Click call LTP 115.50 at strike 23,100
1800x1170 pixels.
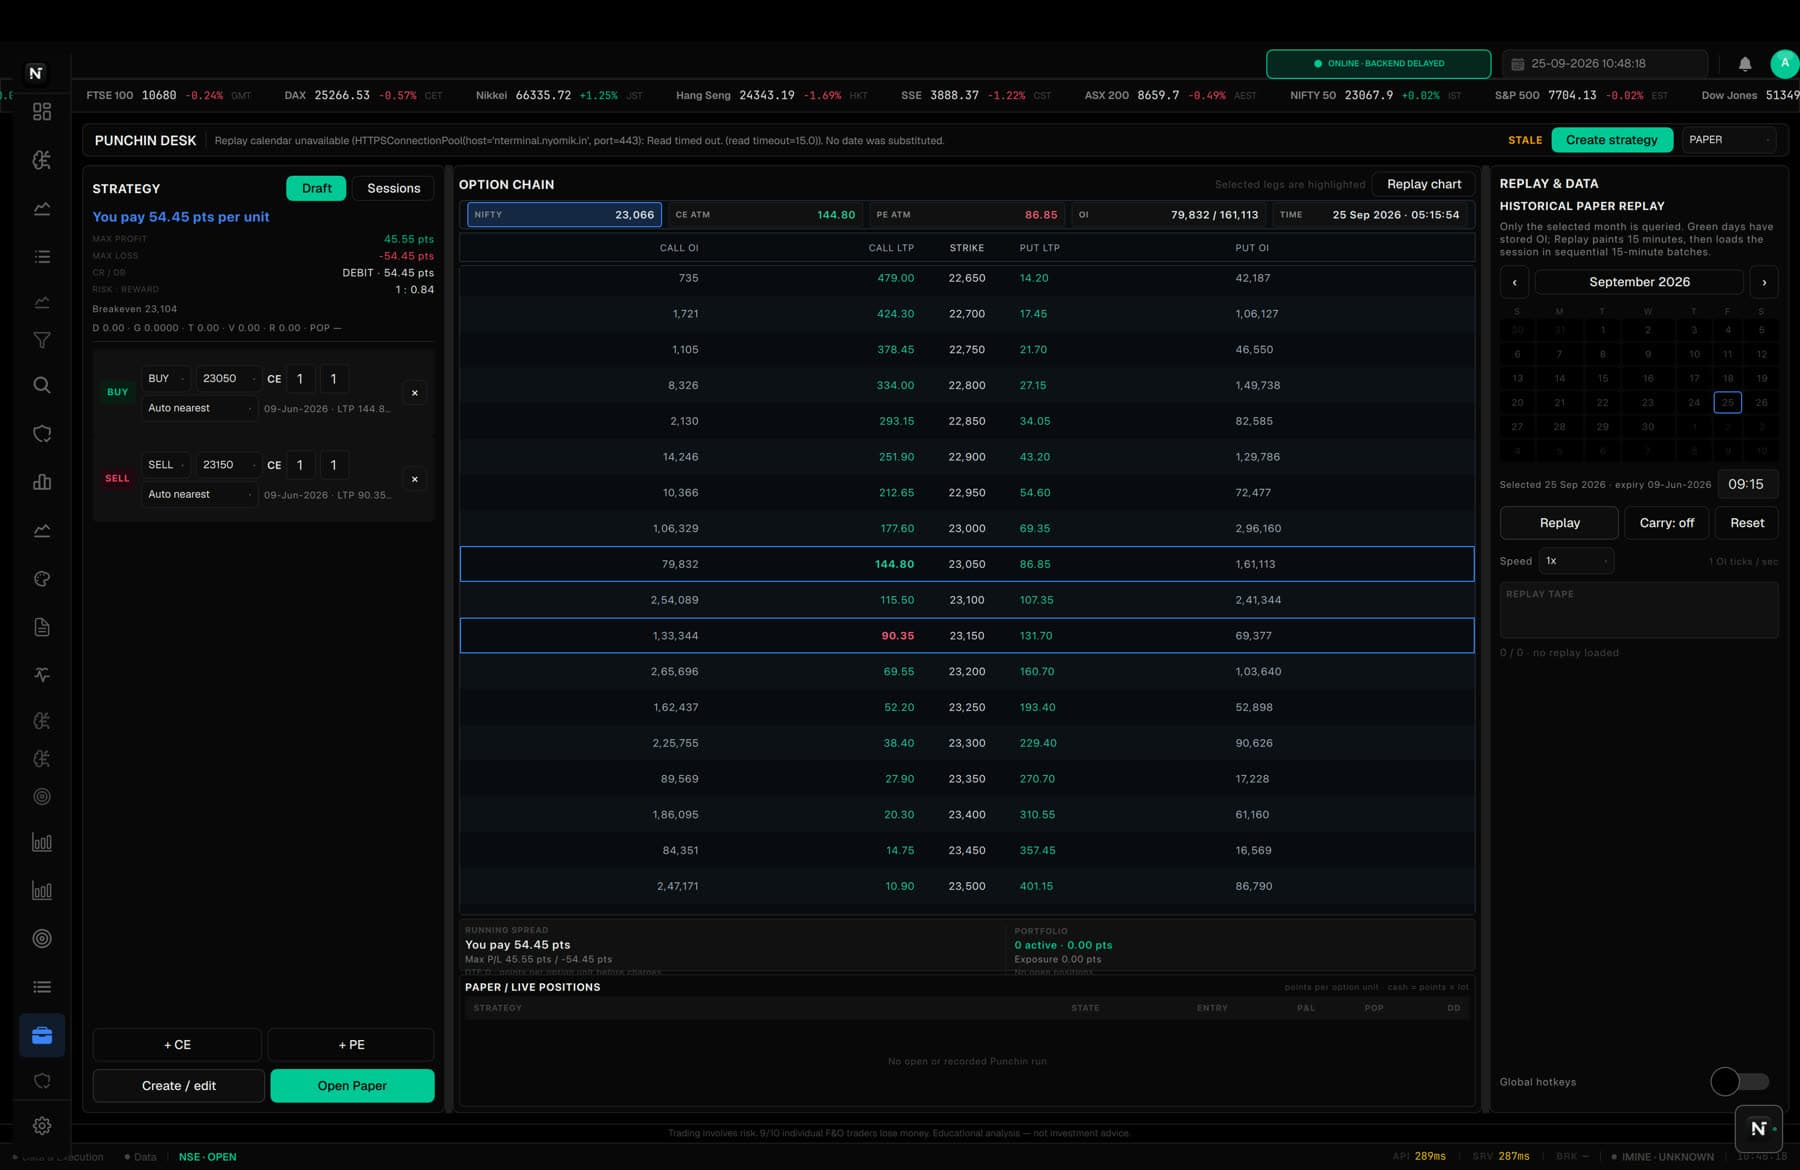[x=897, y=600]
